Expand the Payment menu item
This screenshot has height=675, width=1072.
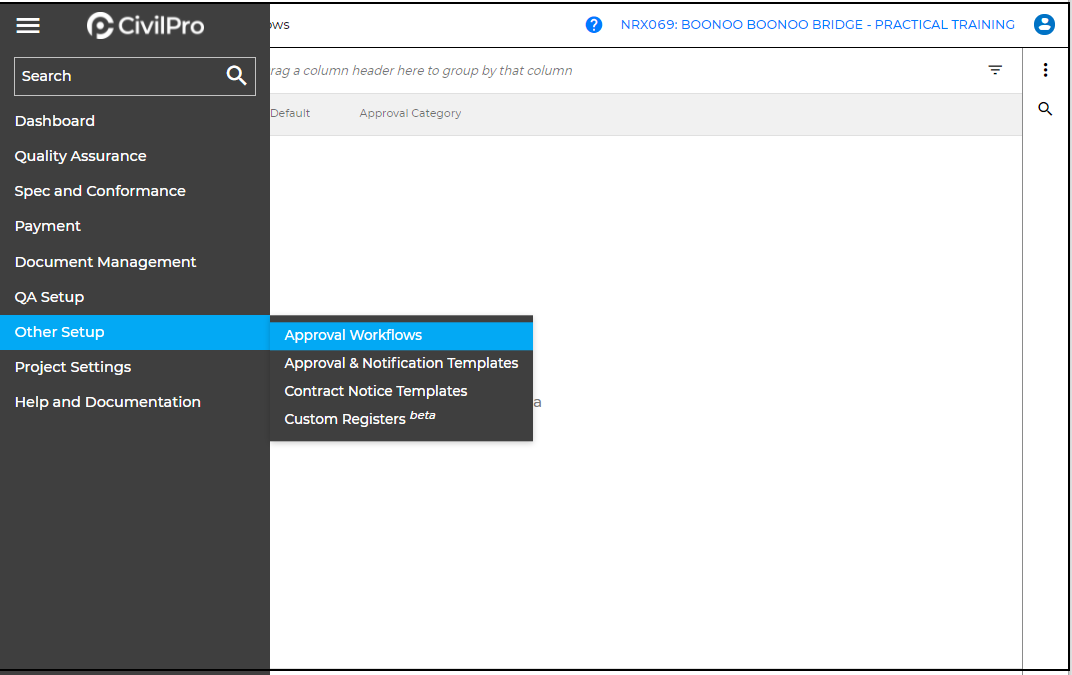coord(48,226)
